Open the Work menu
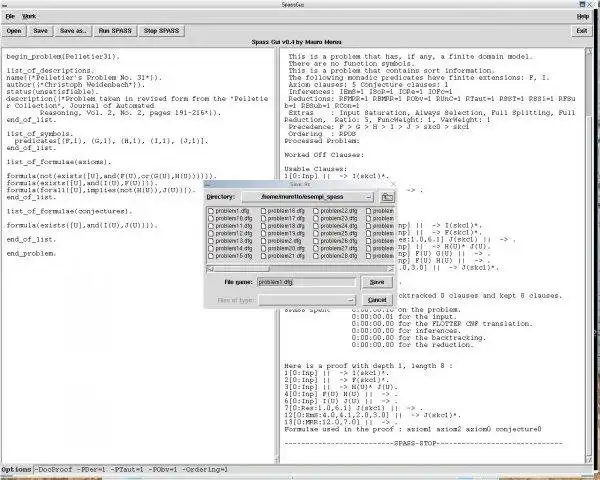Viewport: 600px width, 480px height. click(x=29, y=16)
